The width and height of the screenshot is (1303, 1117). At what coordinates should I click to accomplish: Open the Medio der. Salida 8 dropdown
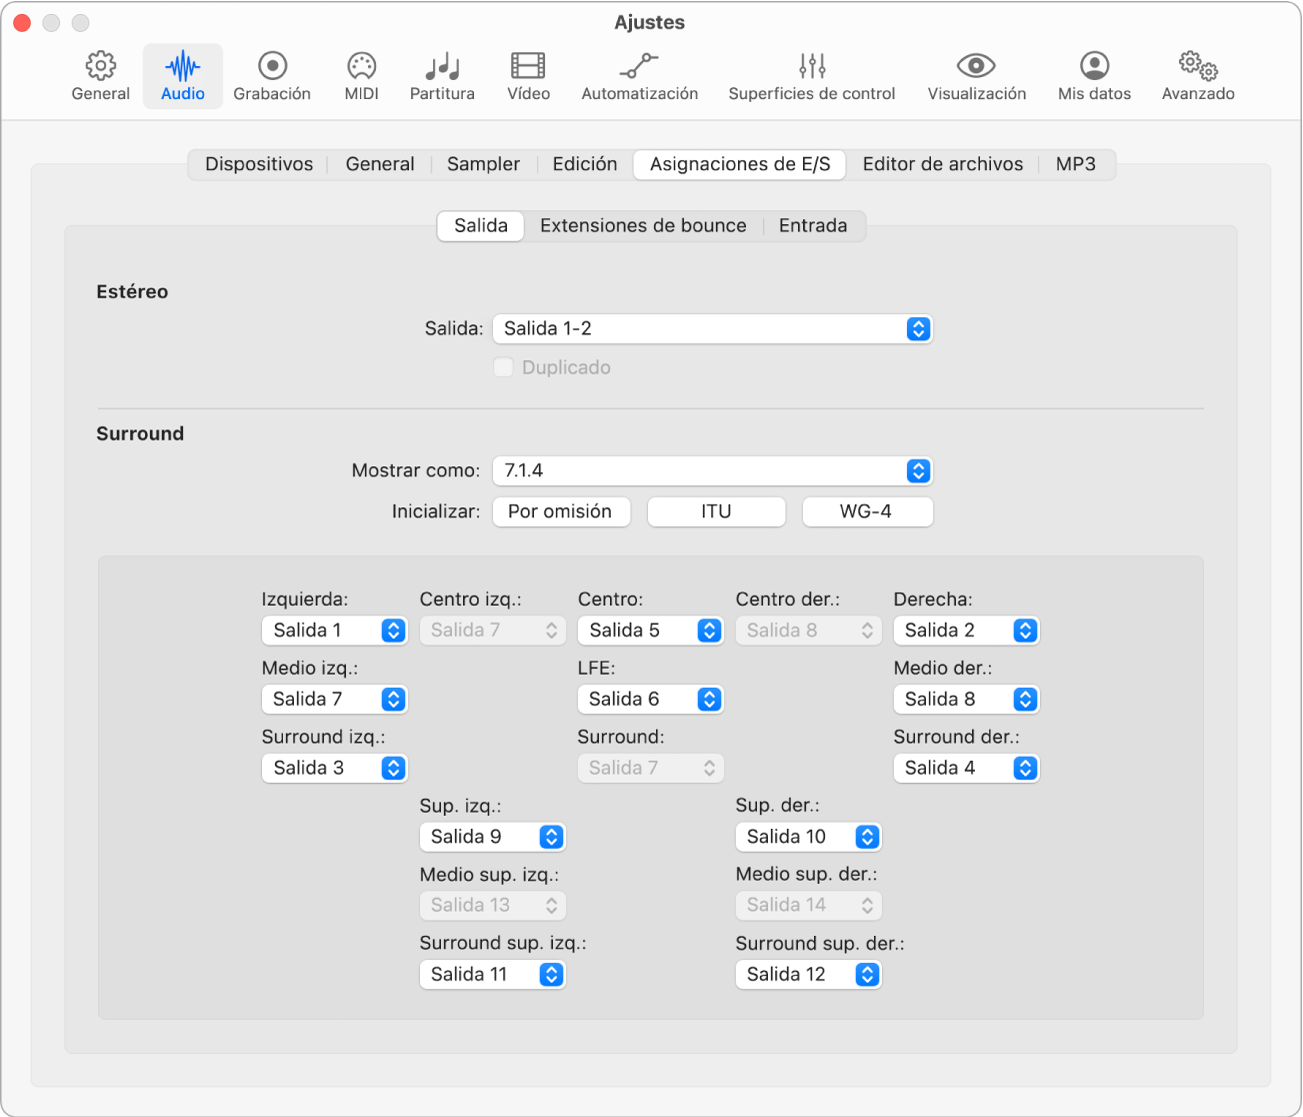pos(966,699)
